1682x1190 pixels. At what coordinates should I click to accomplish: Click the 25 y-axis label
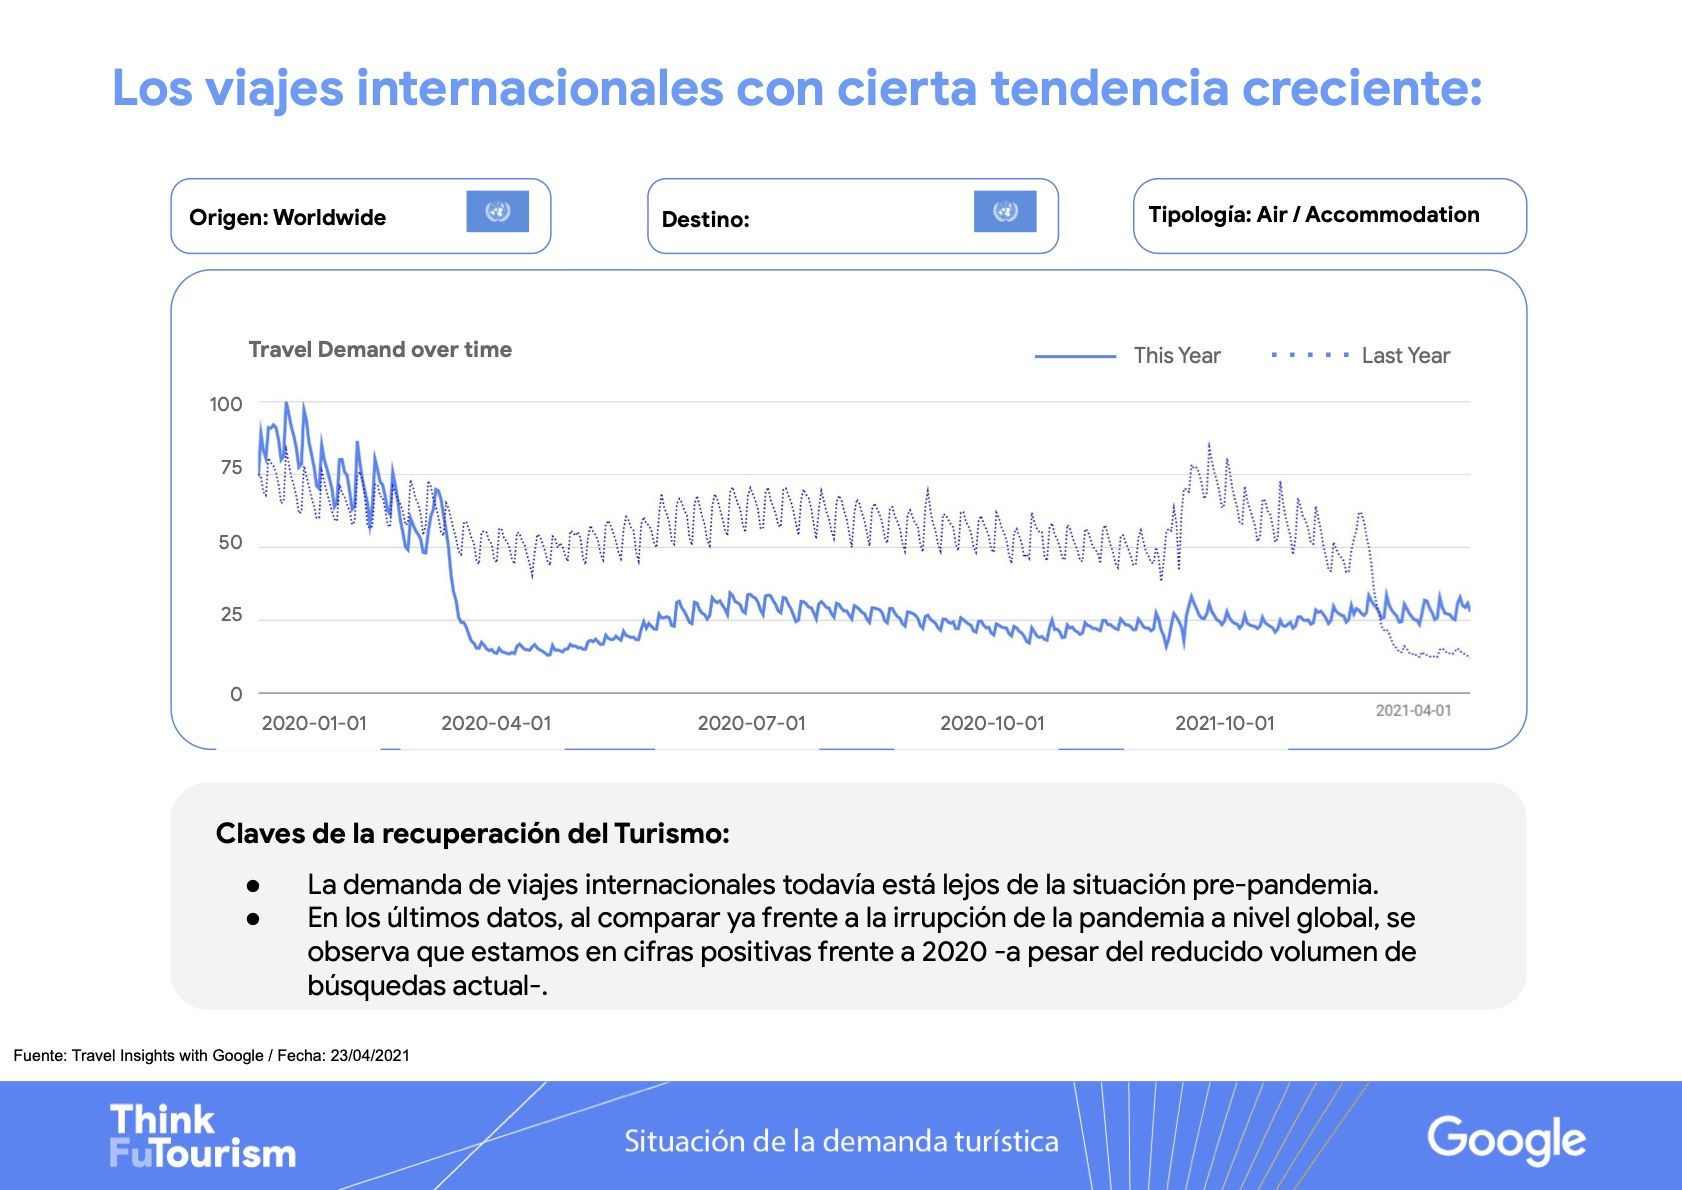231,614
